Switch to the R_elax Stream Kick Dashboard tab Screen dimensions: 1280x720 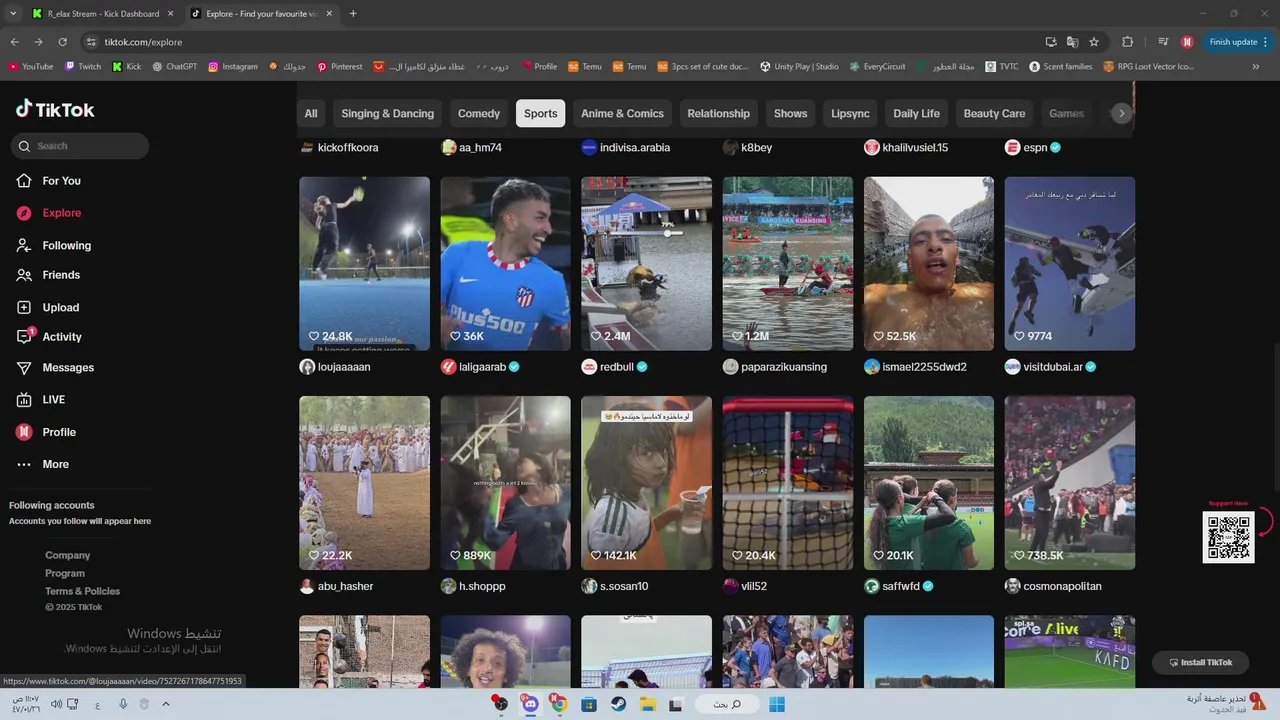(x=103, y=14)
